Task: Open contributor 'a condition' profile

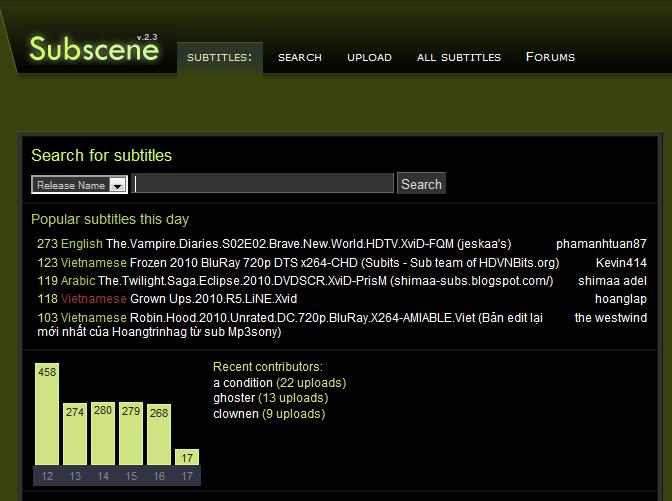Action: 243,383
